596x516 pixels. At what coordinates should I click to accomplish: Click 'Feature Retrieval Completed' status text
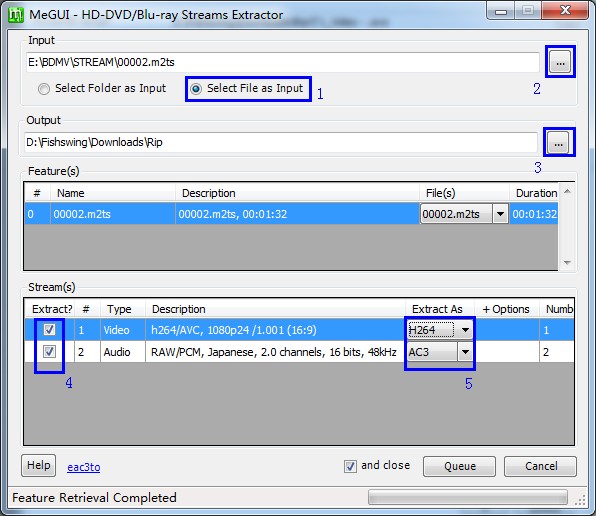tap(94, 497)
